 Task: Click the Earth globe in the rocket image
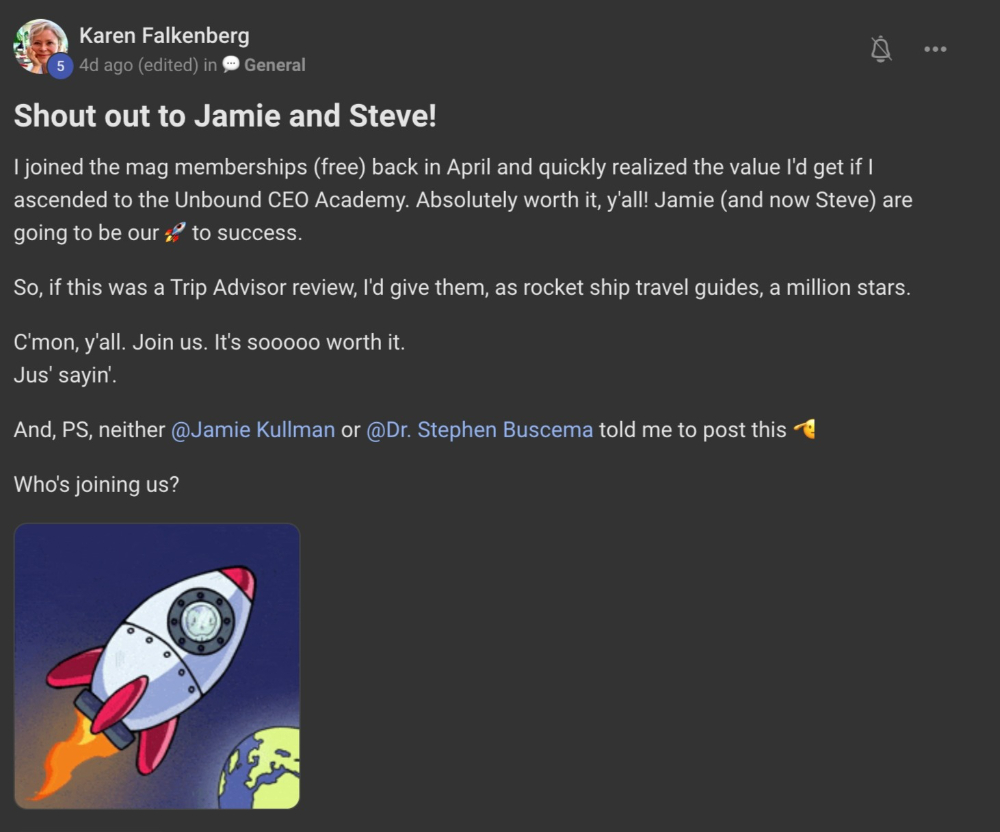[x=262, y=768]
